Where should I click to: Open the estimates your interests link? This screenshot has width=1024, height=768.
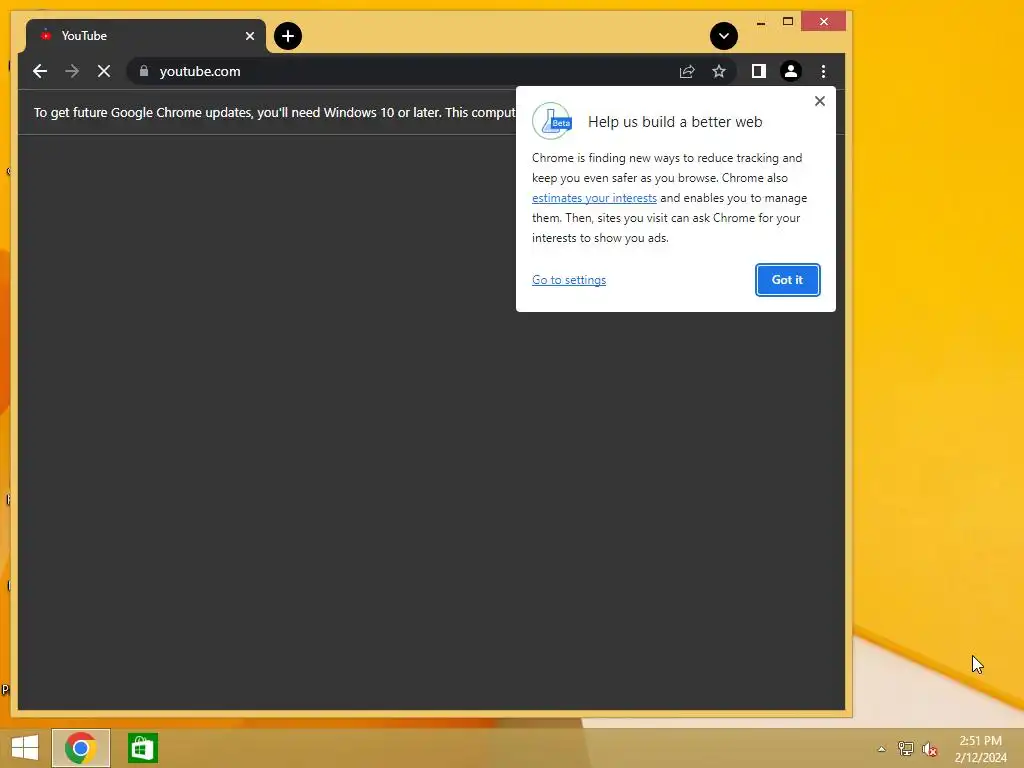coord(594,198)
